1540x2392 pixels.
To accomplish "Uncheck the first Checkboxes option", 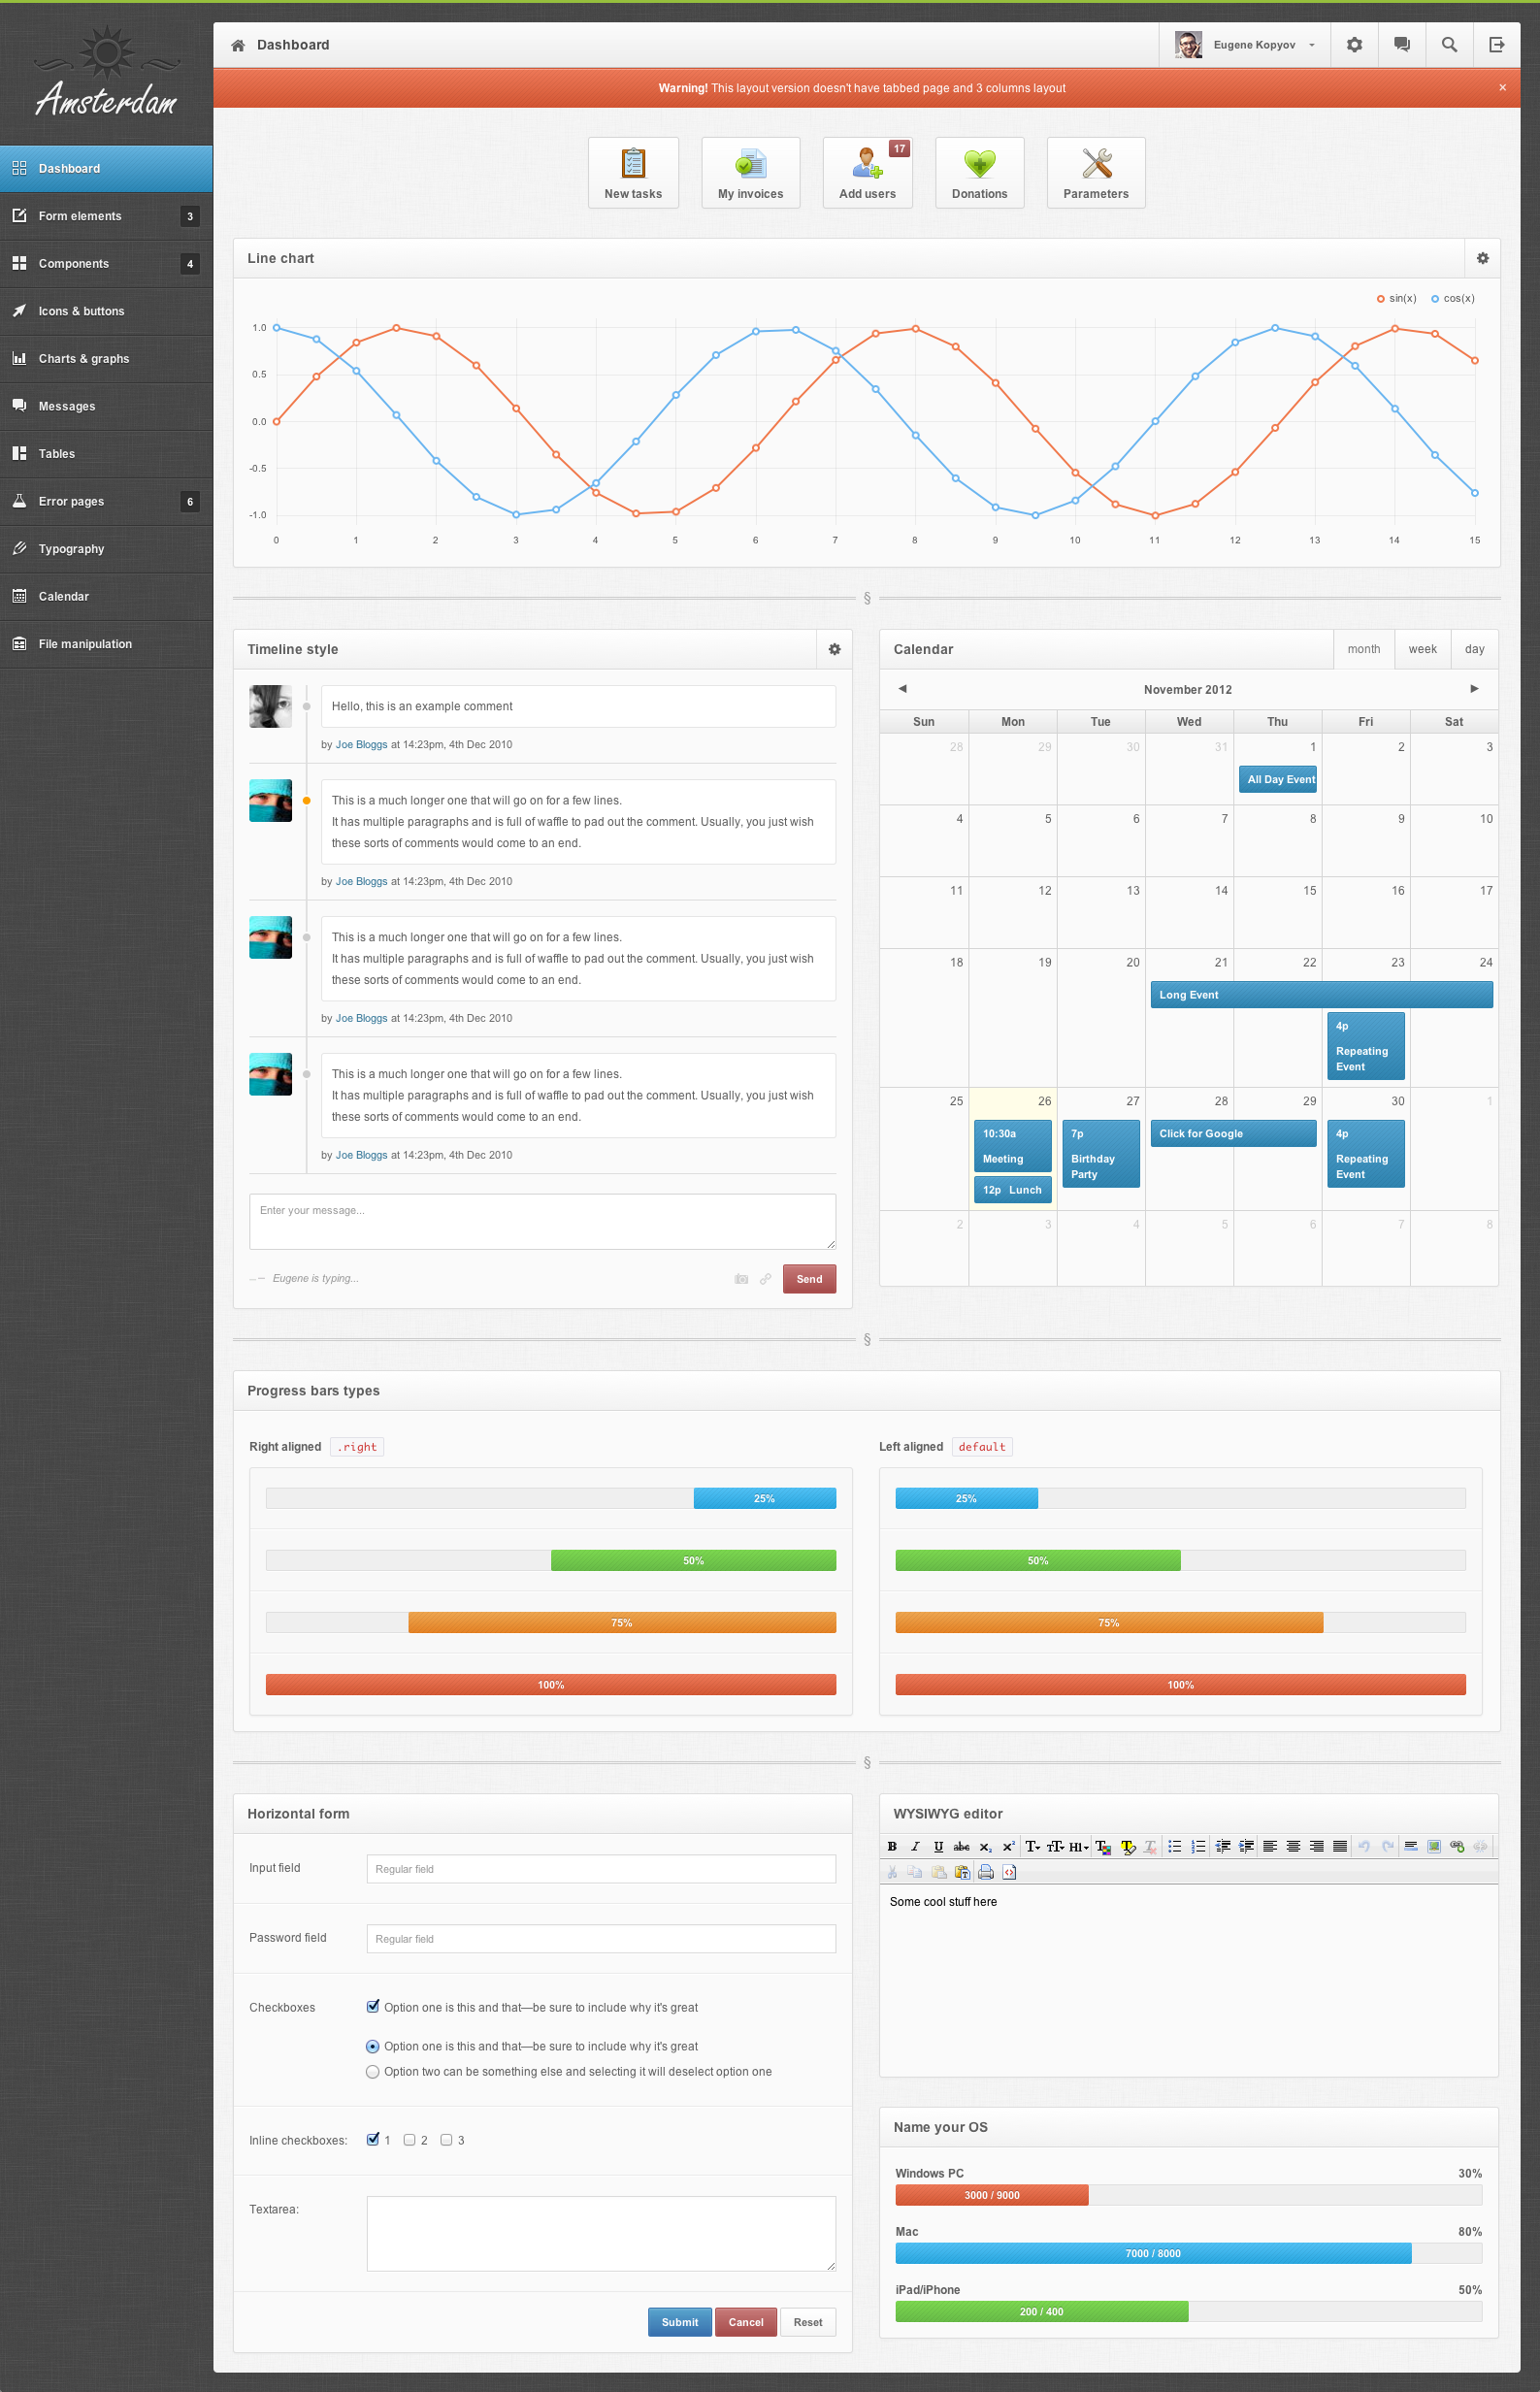I will pos(373,2006).
